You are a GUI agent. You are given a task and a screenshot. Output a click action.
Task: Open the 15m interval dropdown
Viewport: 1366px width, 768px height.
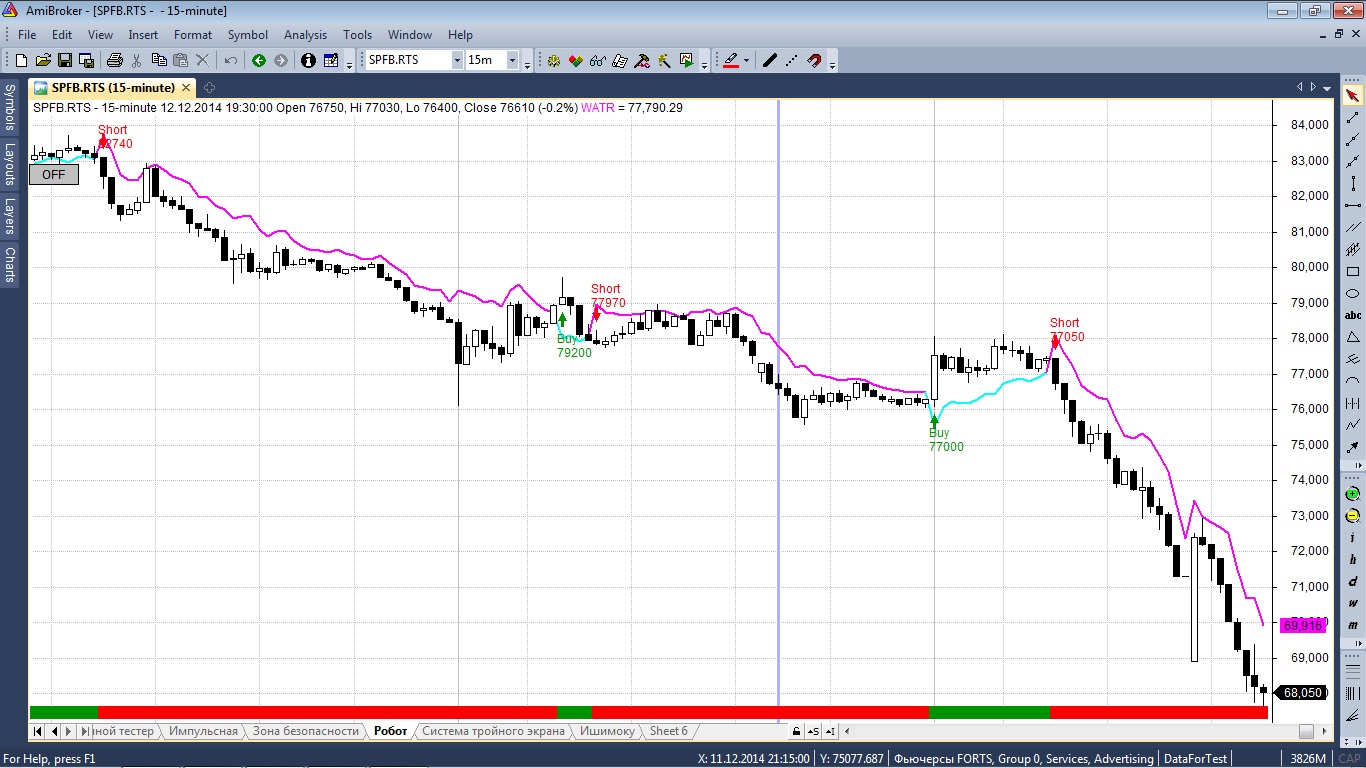(x=512, y=60)
